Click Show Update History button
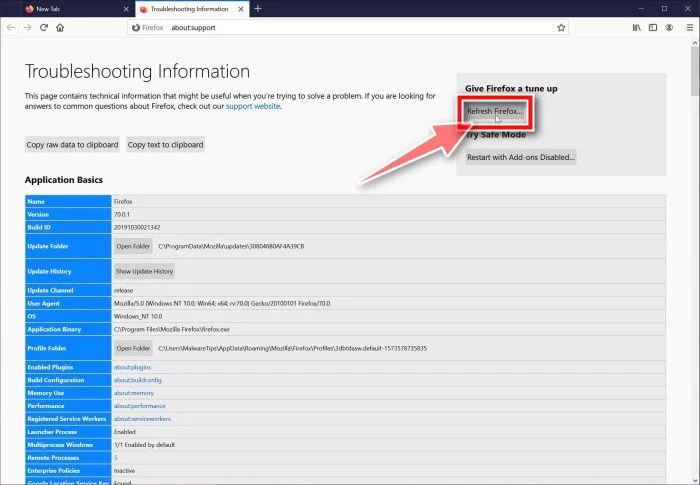 click(x=144, y=271)
